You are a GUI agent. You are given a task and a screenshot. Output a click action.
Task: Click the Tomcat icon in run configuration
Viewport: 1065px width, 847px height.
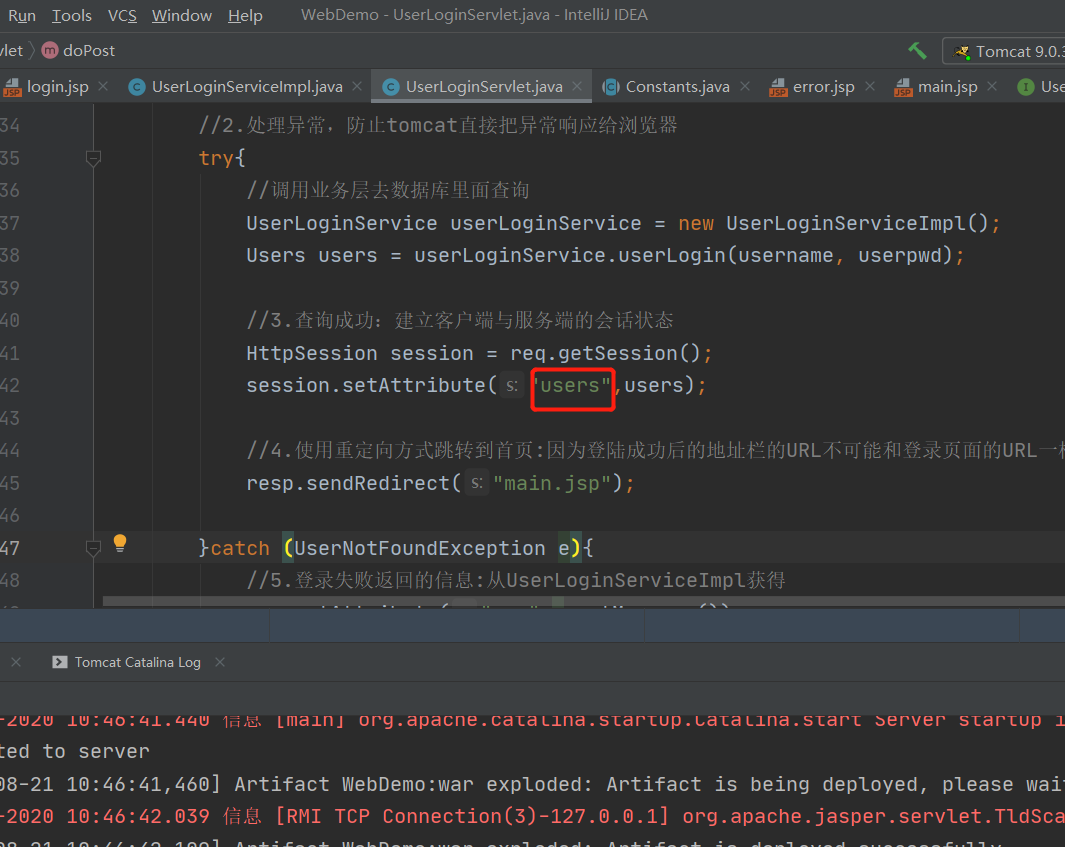click(x=961, y=52)
